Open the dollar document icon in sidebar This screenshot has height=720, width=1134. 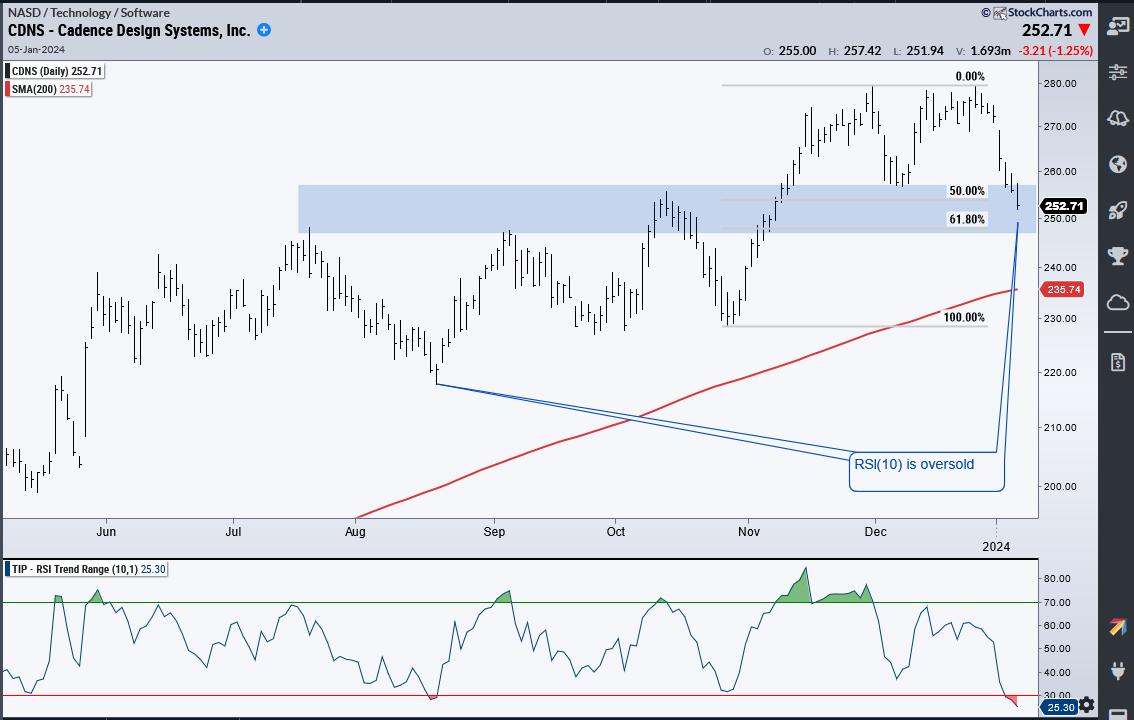[x=1117, y=360]
